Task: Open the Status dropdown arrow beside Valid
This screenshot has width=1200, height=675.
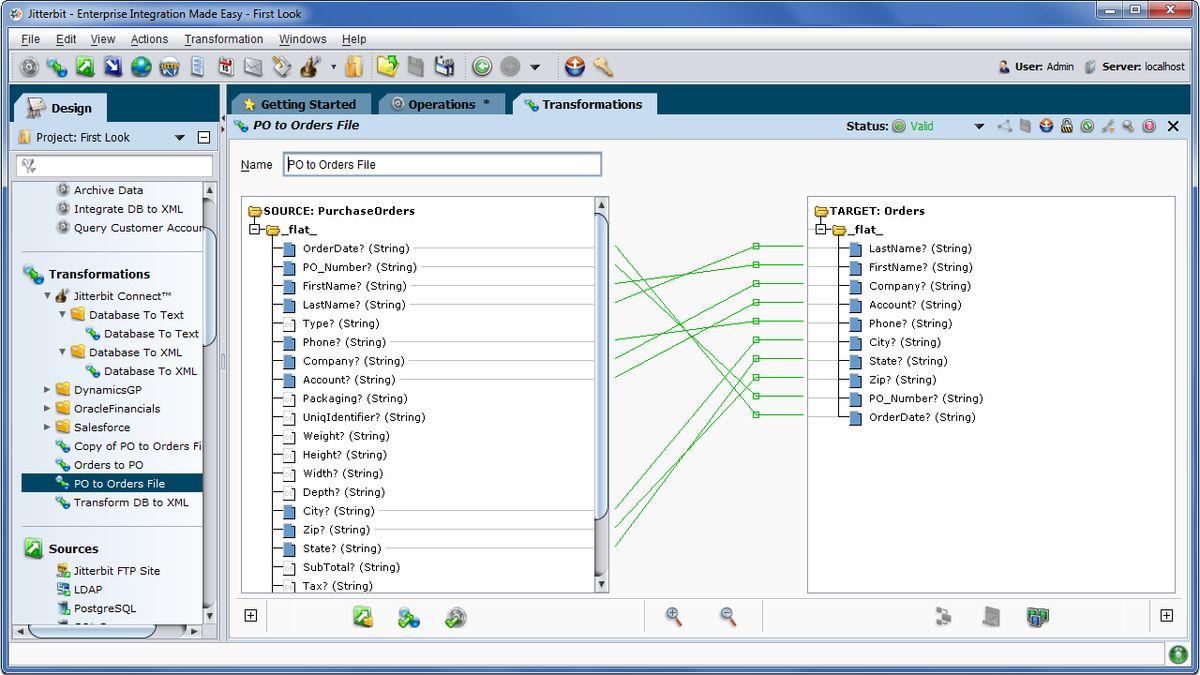Action: coord(979,126)
